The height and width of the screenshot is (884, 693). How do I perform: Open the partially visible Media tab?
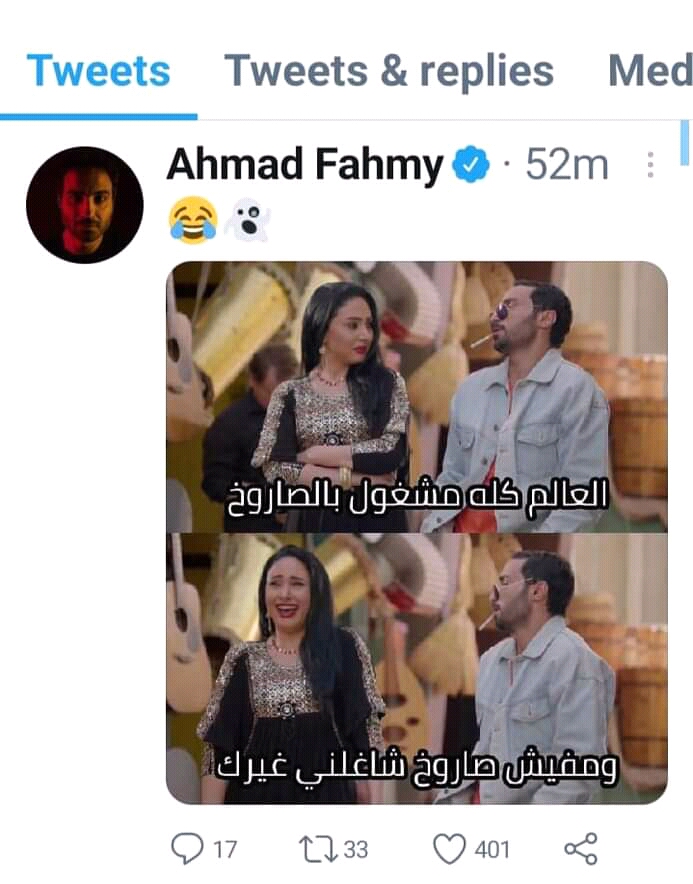650,71
